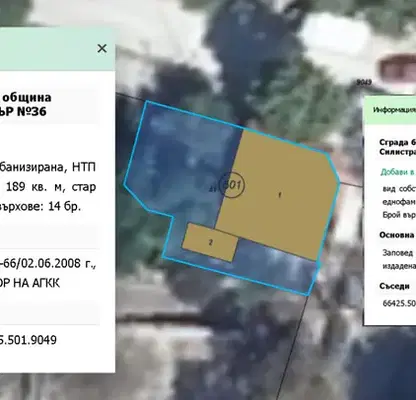Click the order text '66/02.06.2008 г.'
Image resolution: width=416 pixels, height=400 pixels.
point(48,264)
